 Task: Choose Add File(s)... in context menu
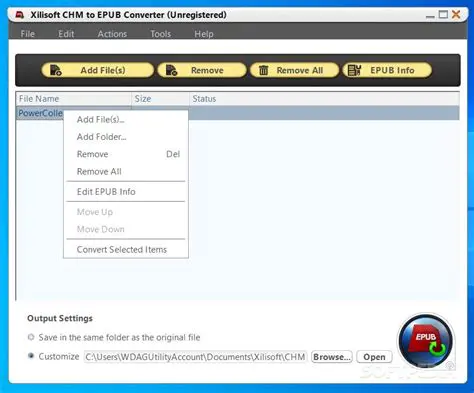pos(126,120)
